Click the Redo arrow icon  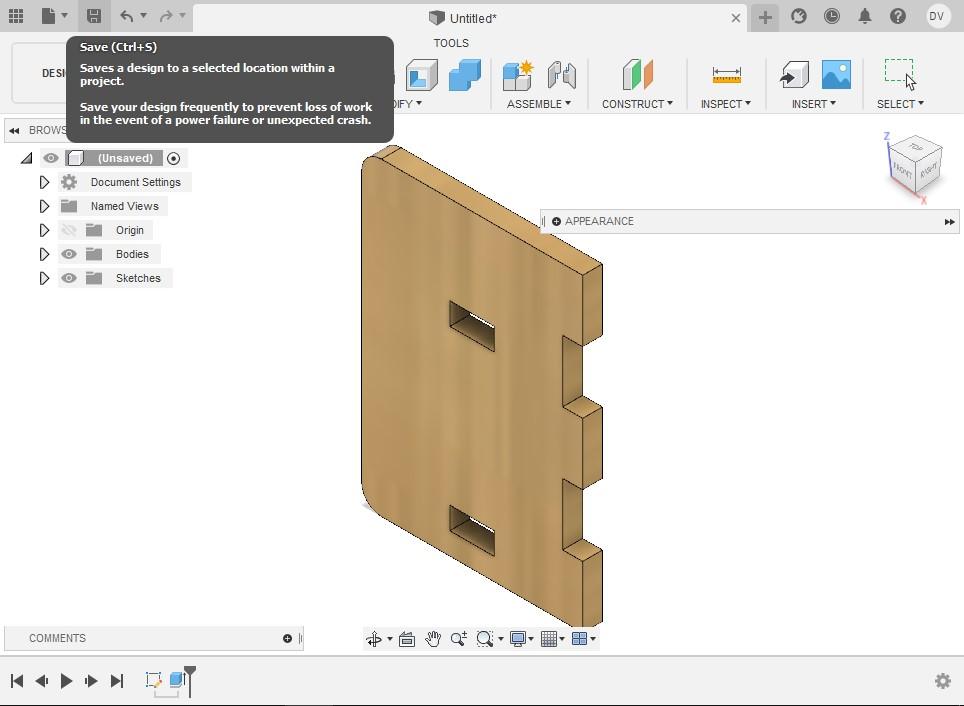[x=166, y=16]
